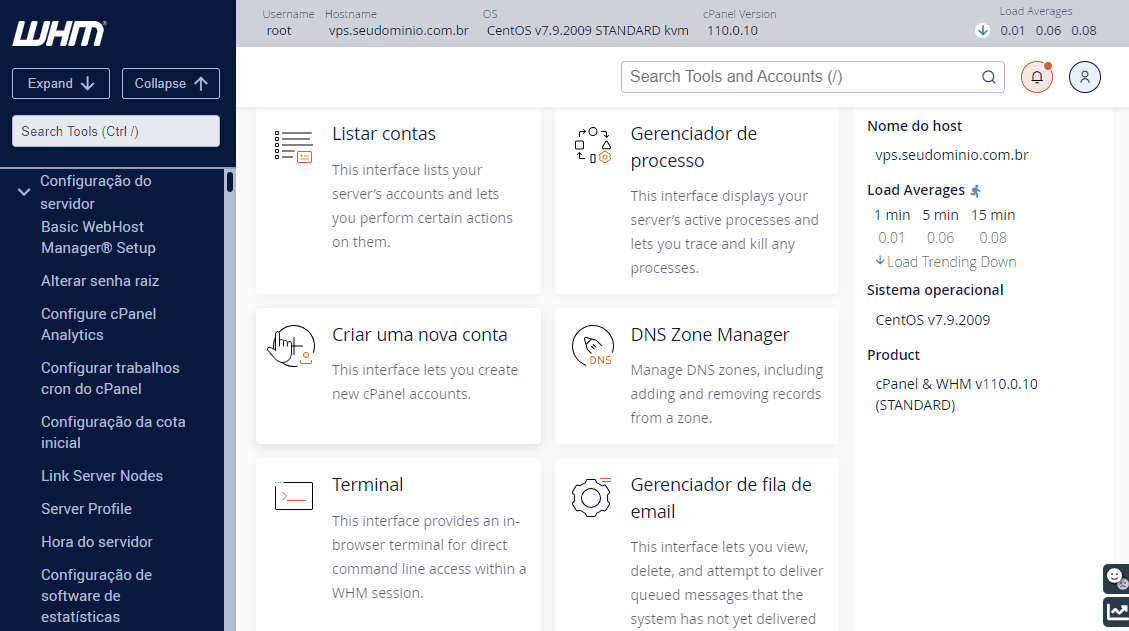Click the search magnifier icon

(x=989, y=77)
